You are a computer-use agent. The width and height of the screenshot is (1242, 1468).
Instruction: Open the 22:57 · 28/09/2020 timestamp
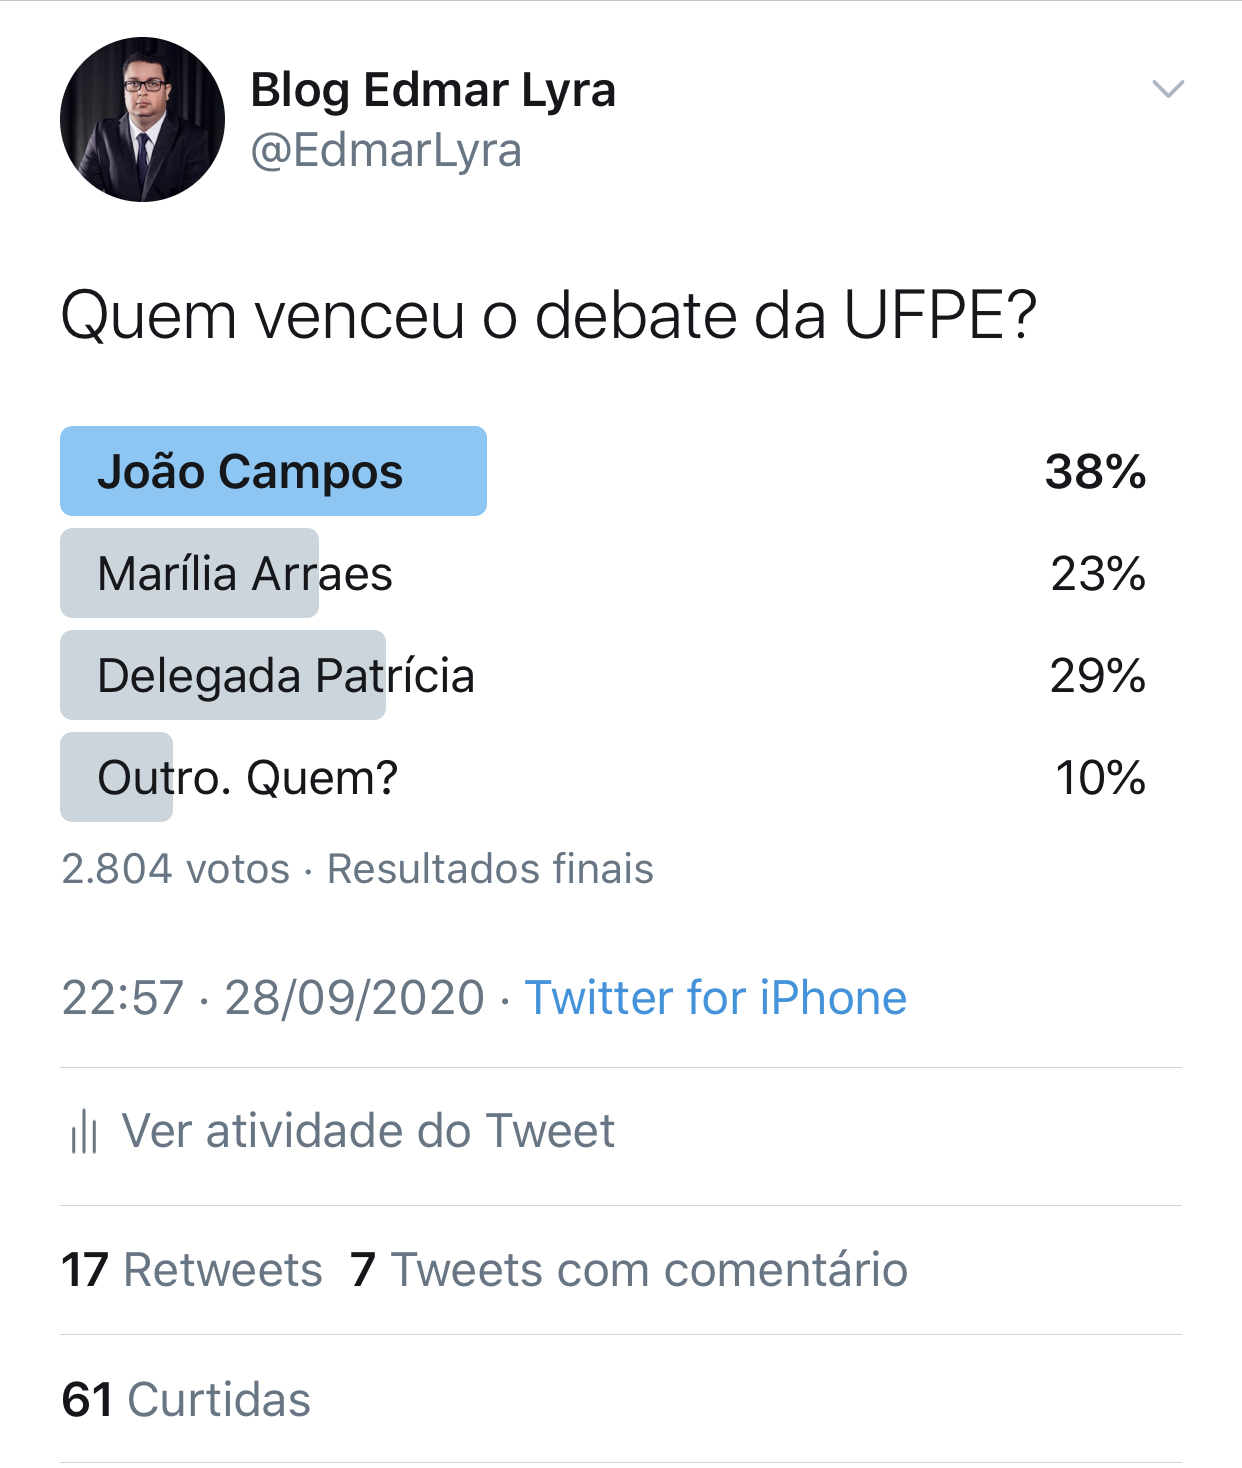coord(273,998)
